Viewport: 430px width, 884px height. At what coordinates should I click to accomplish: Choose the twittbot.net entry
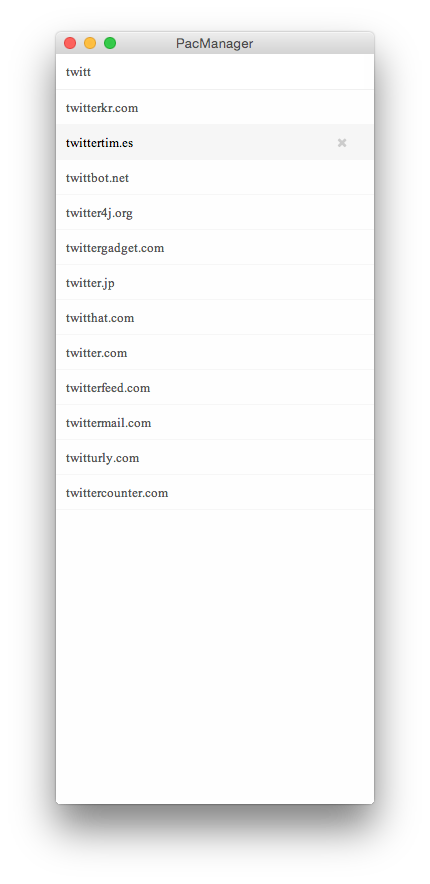(x=215, y=178)
